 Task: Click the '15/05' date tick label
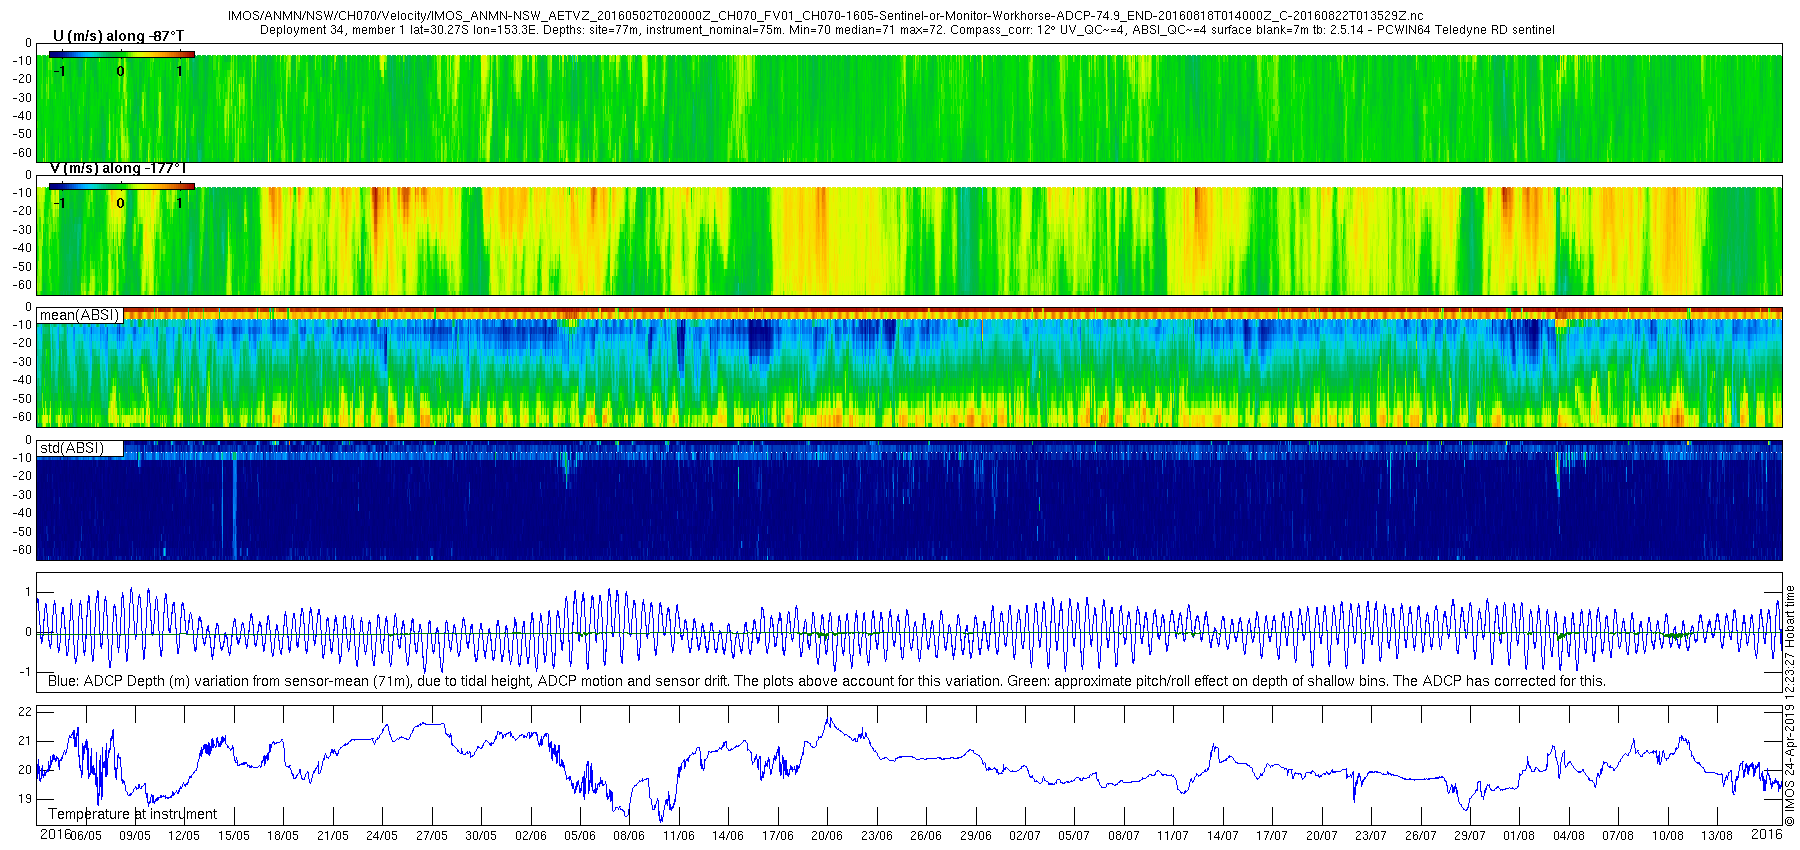pos(234,836)
